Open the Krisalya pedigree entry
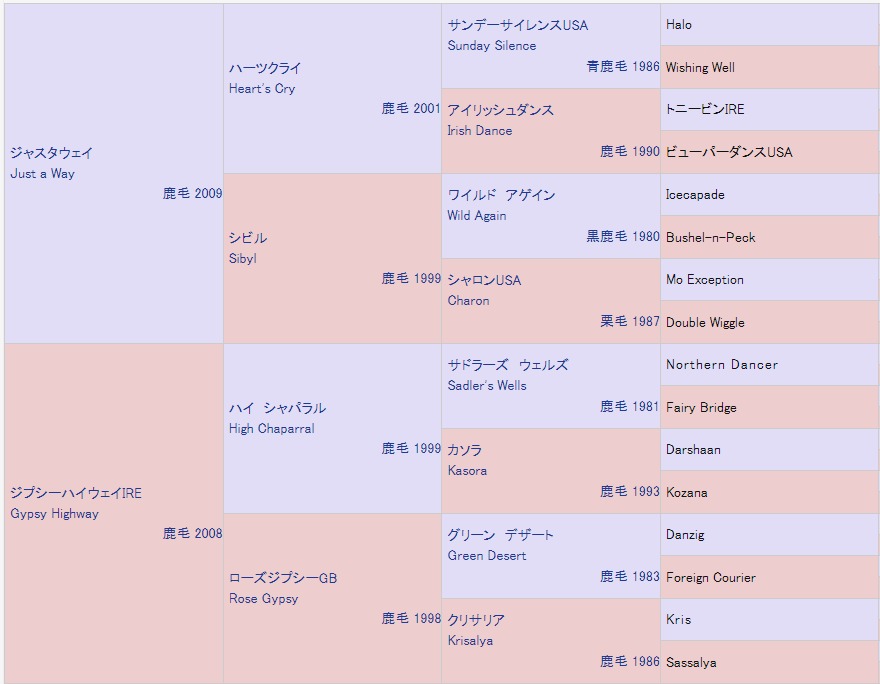The image size is (880, 684). point(476,620)
